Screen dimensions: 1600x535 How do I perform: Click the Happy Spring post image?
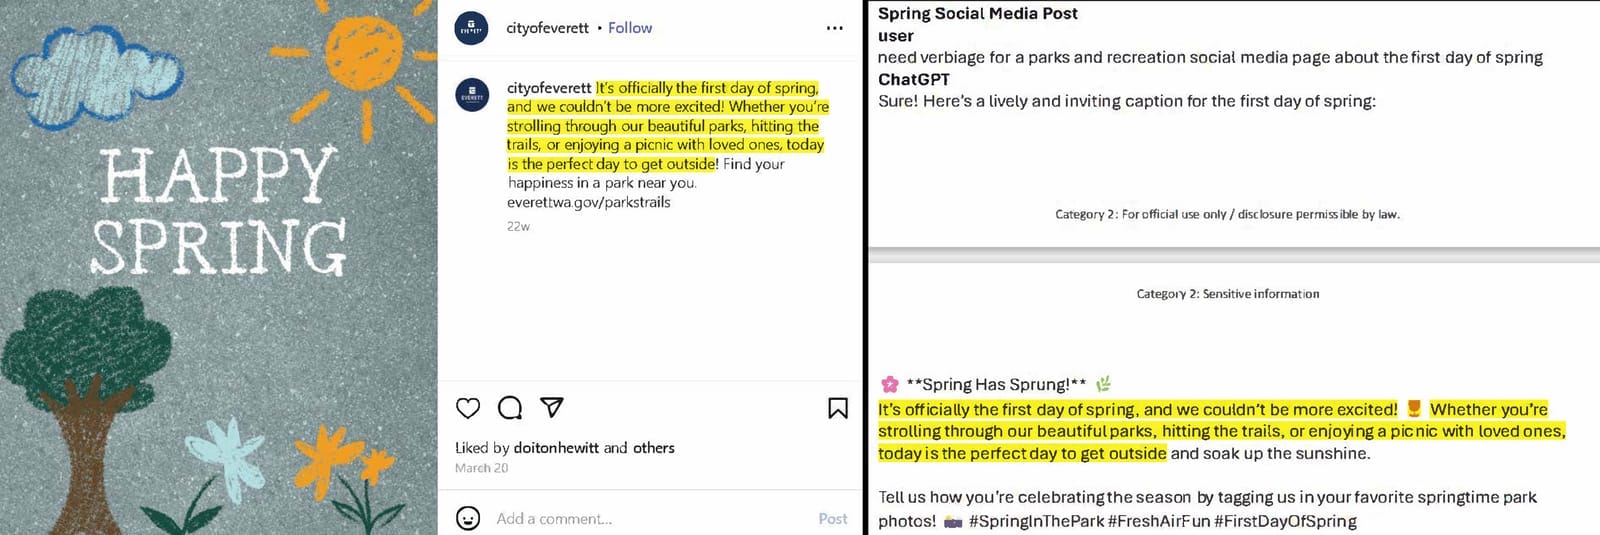pos(218,267)
